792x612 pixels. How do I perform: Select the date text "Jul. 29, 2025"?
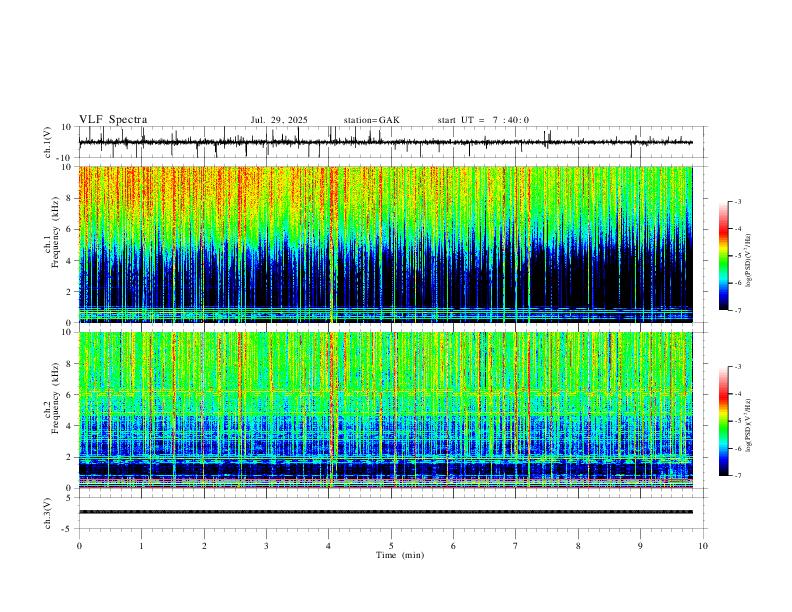pyautogui.click(x=279, y=120)
